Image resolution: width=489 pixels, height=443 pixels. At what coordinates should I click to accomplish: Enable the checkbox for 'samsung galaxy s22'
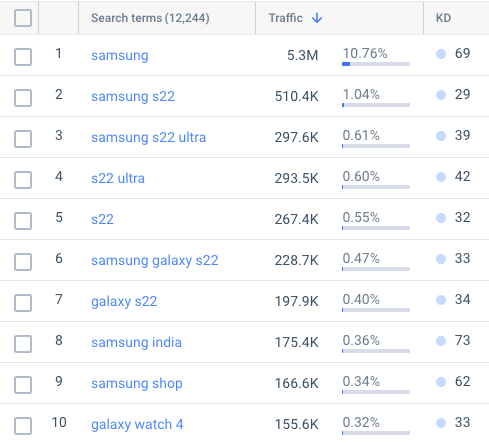[23, 262]
